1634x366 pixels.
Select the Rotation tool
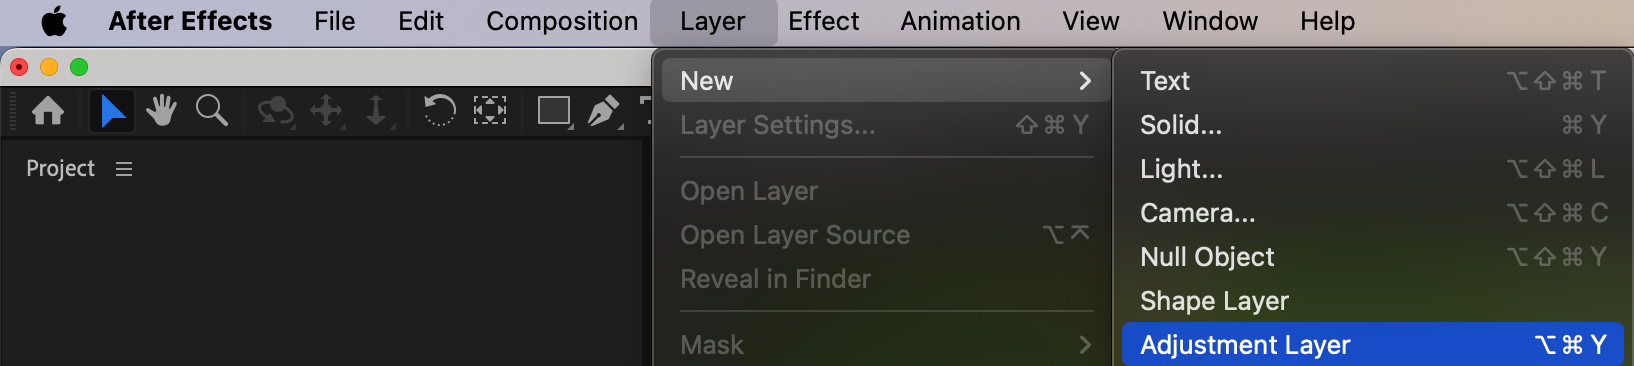click(x=439, y=110)
